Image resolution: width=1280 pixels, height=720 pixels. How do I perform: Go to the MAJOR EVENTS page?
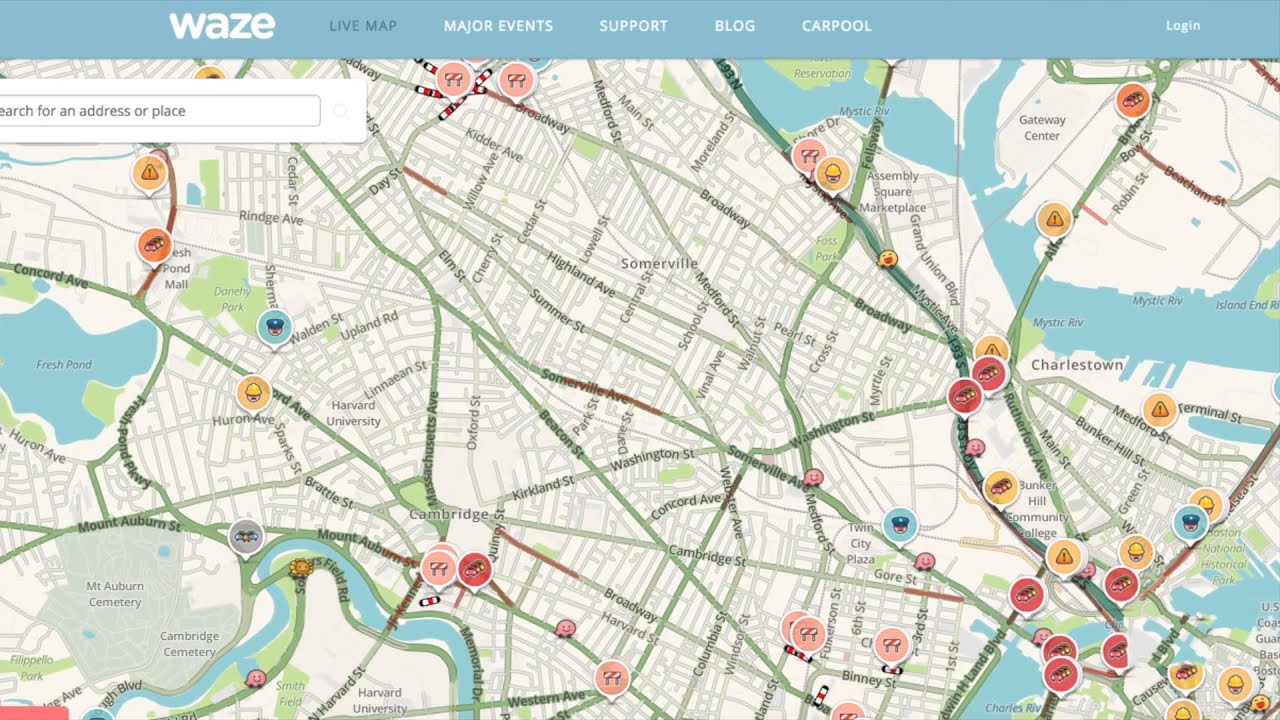pos(498,26)
